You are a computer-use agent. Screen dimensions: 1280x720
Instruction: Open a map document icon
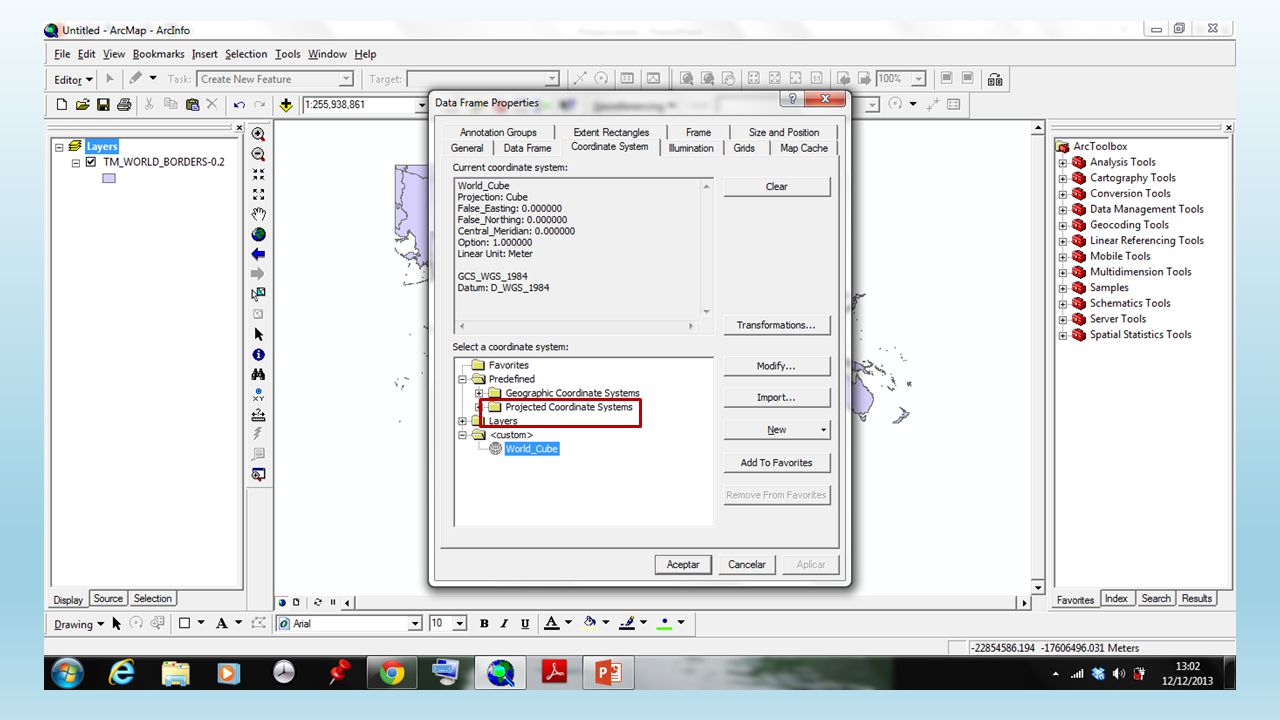tap(82, 104)
